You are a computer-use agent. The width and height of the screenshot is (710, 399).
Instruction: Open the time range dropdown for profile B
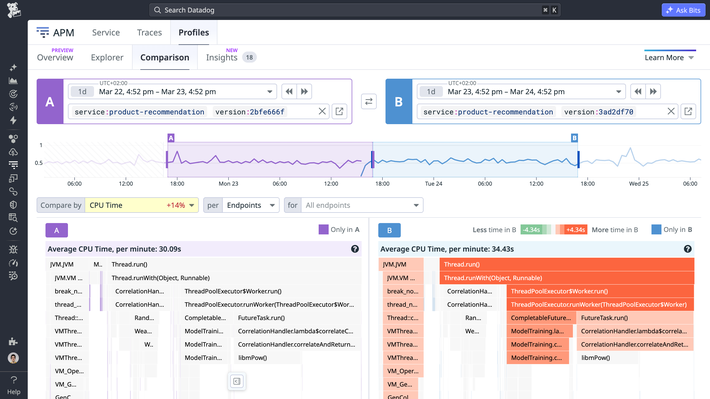click(521, 91)
